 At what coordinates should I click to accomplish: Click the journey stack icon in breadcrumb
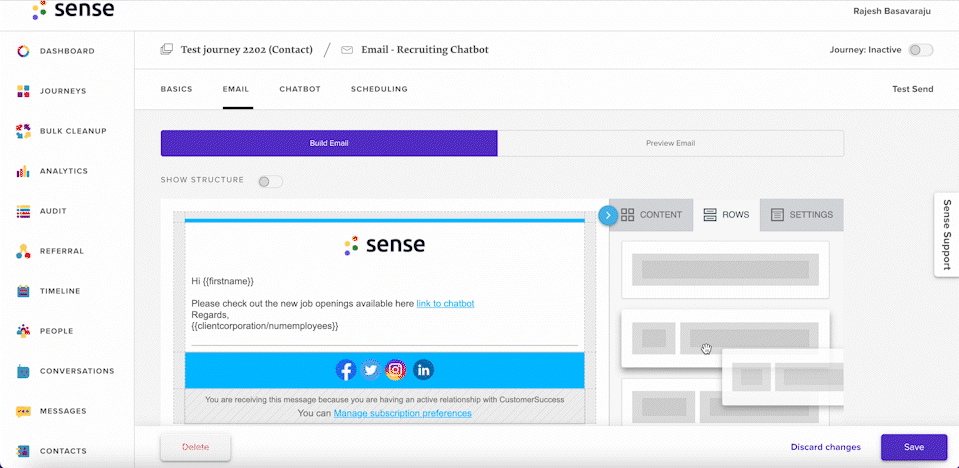pyautogui.click(x=166, y=50)
